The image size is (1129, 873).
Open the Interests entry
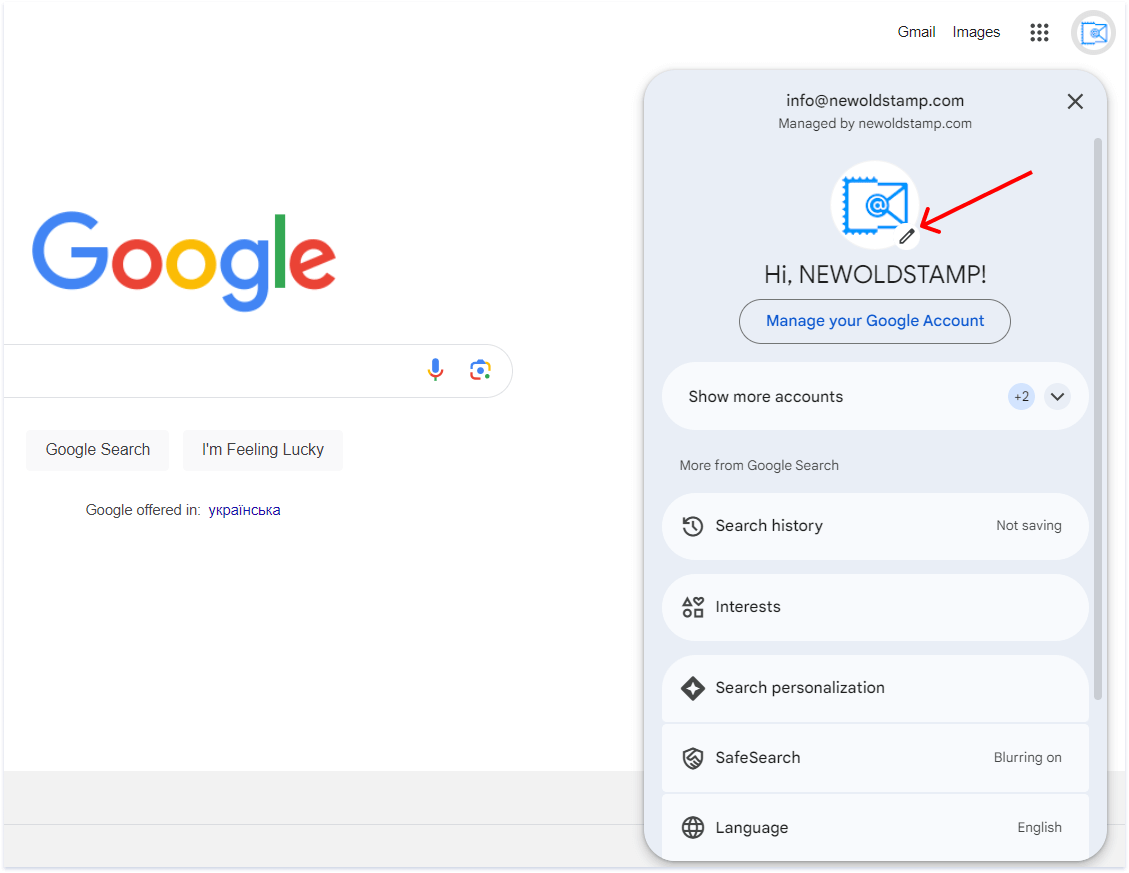click(875, 607)
